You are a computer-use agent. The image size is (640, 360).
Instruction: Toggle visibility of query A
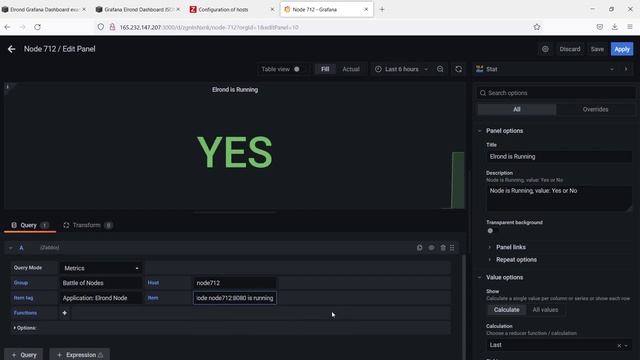point(431,248)
